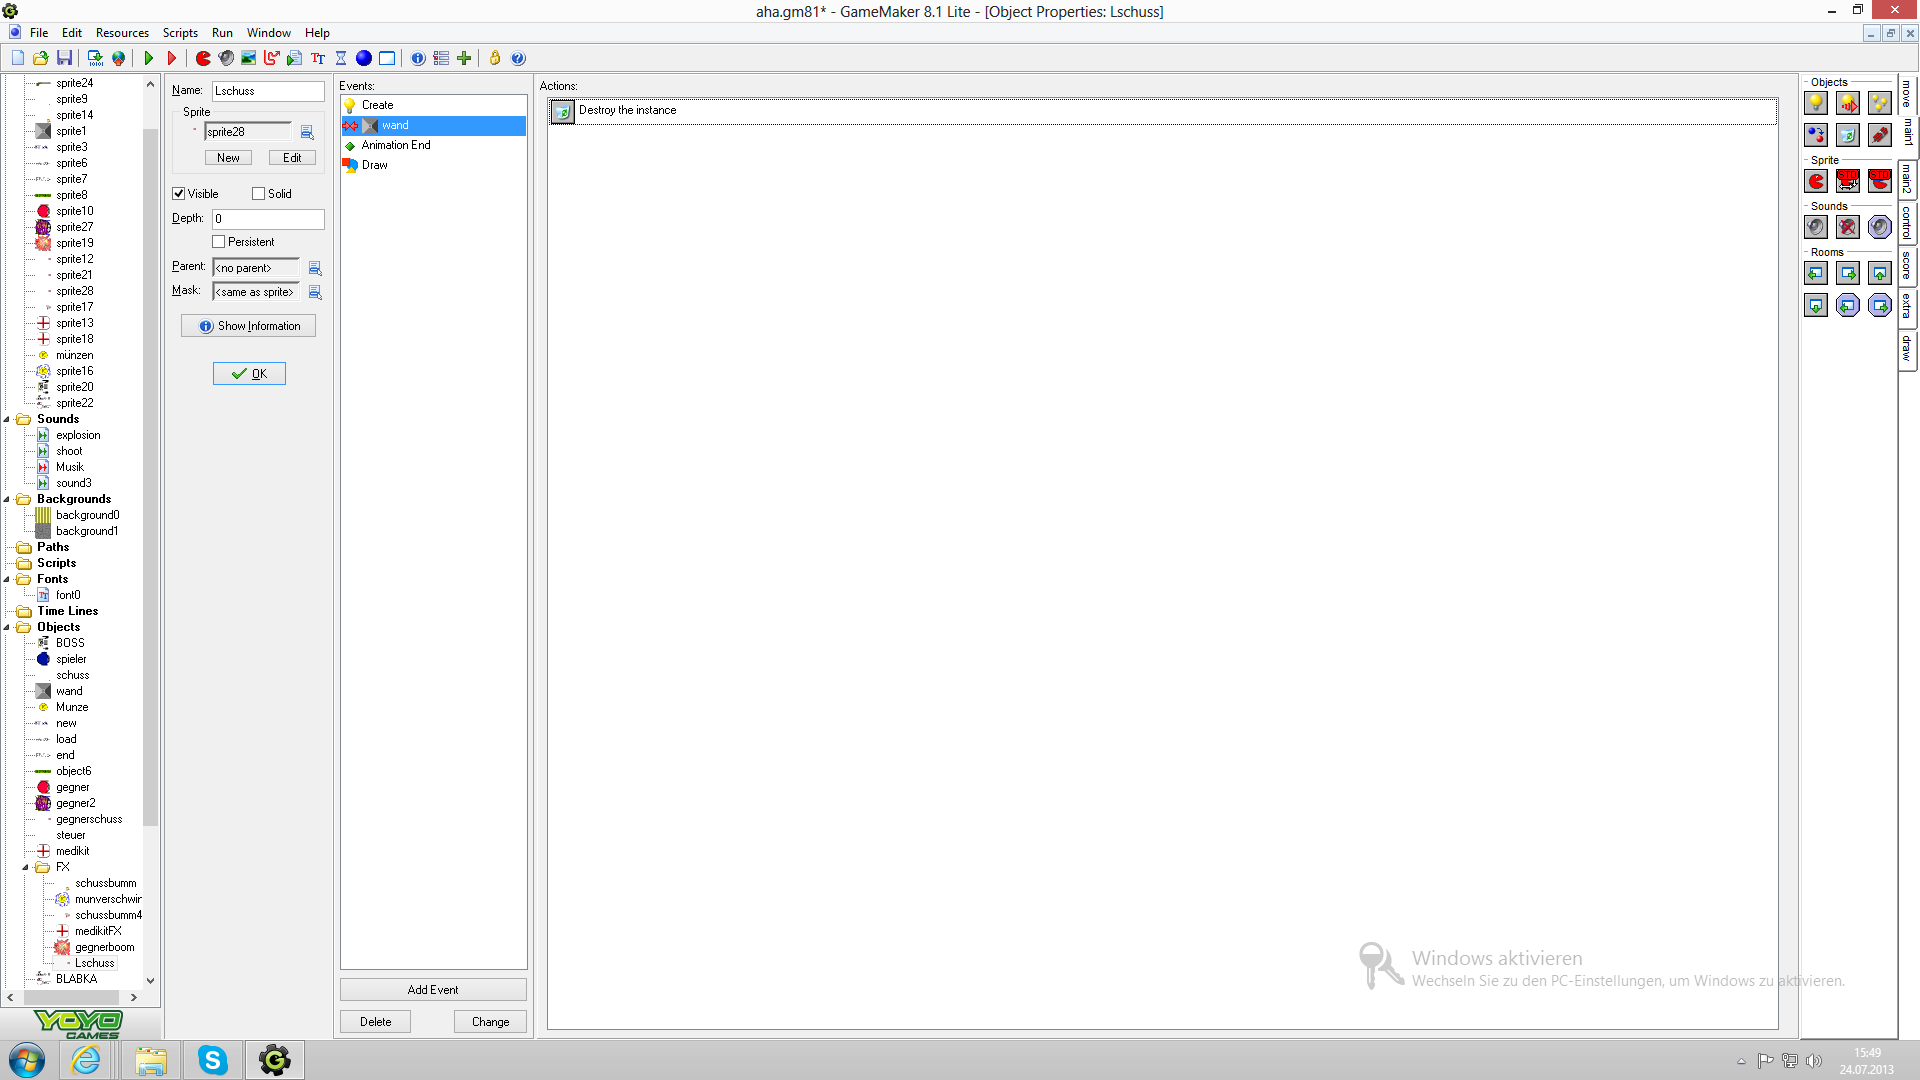
Task: Click the Change sprite action icon
Action: [1816, 181]
